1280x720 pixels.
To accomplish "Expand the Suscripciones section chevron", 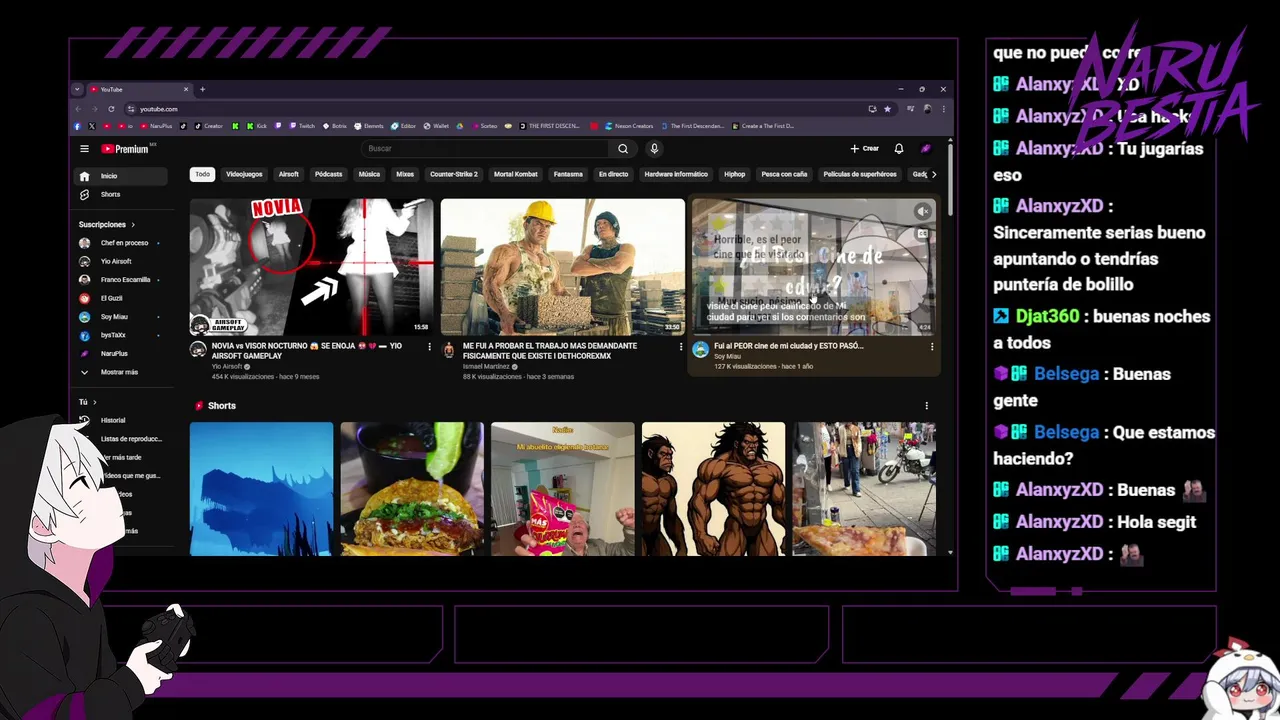I will 133,225.
